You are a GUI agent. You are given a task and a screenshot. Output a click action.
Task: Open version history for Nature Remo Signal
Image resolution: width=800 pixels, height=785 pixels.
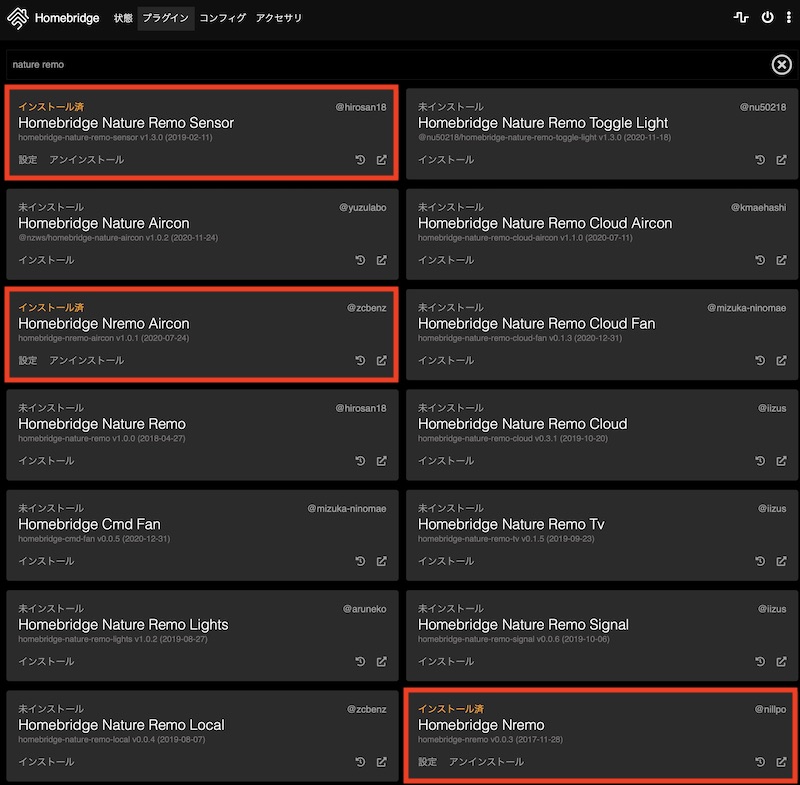tap(760, 662)
